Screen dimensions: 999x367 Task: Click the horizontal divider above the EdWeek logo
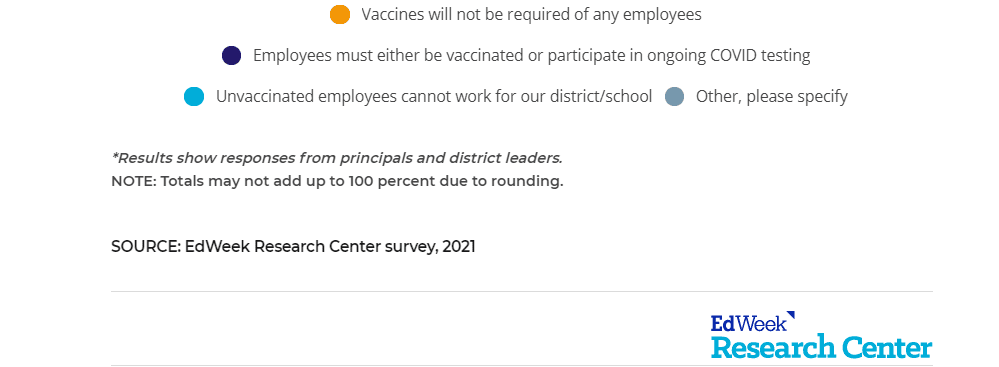pyautogui.click(x=522, y=292)
